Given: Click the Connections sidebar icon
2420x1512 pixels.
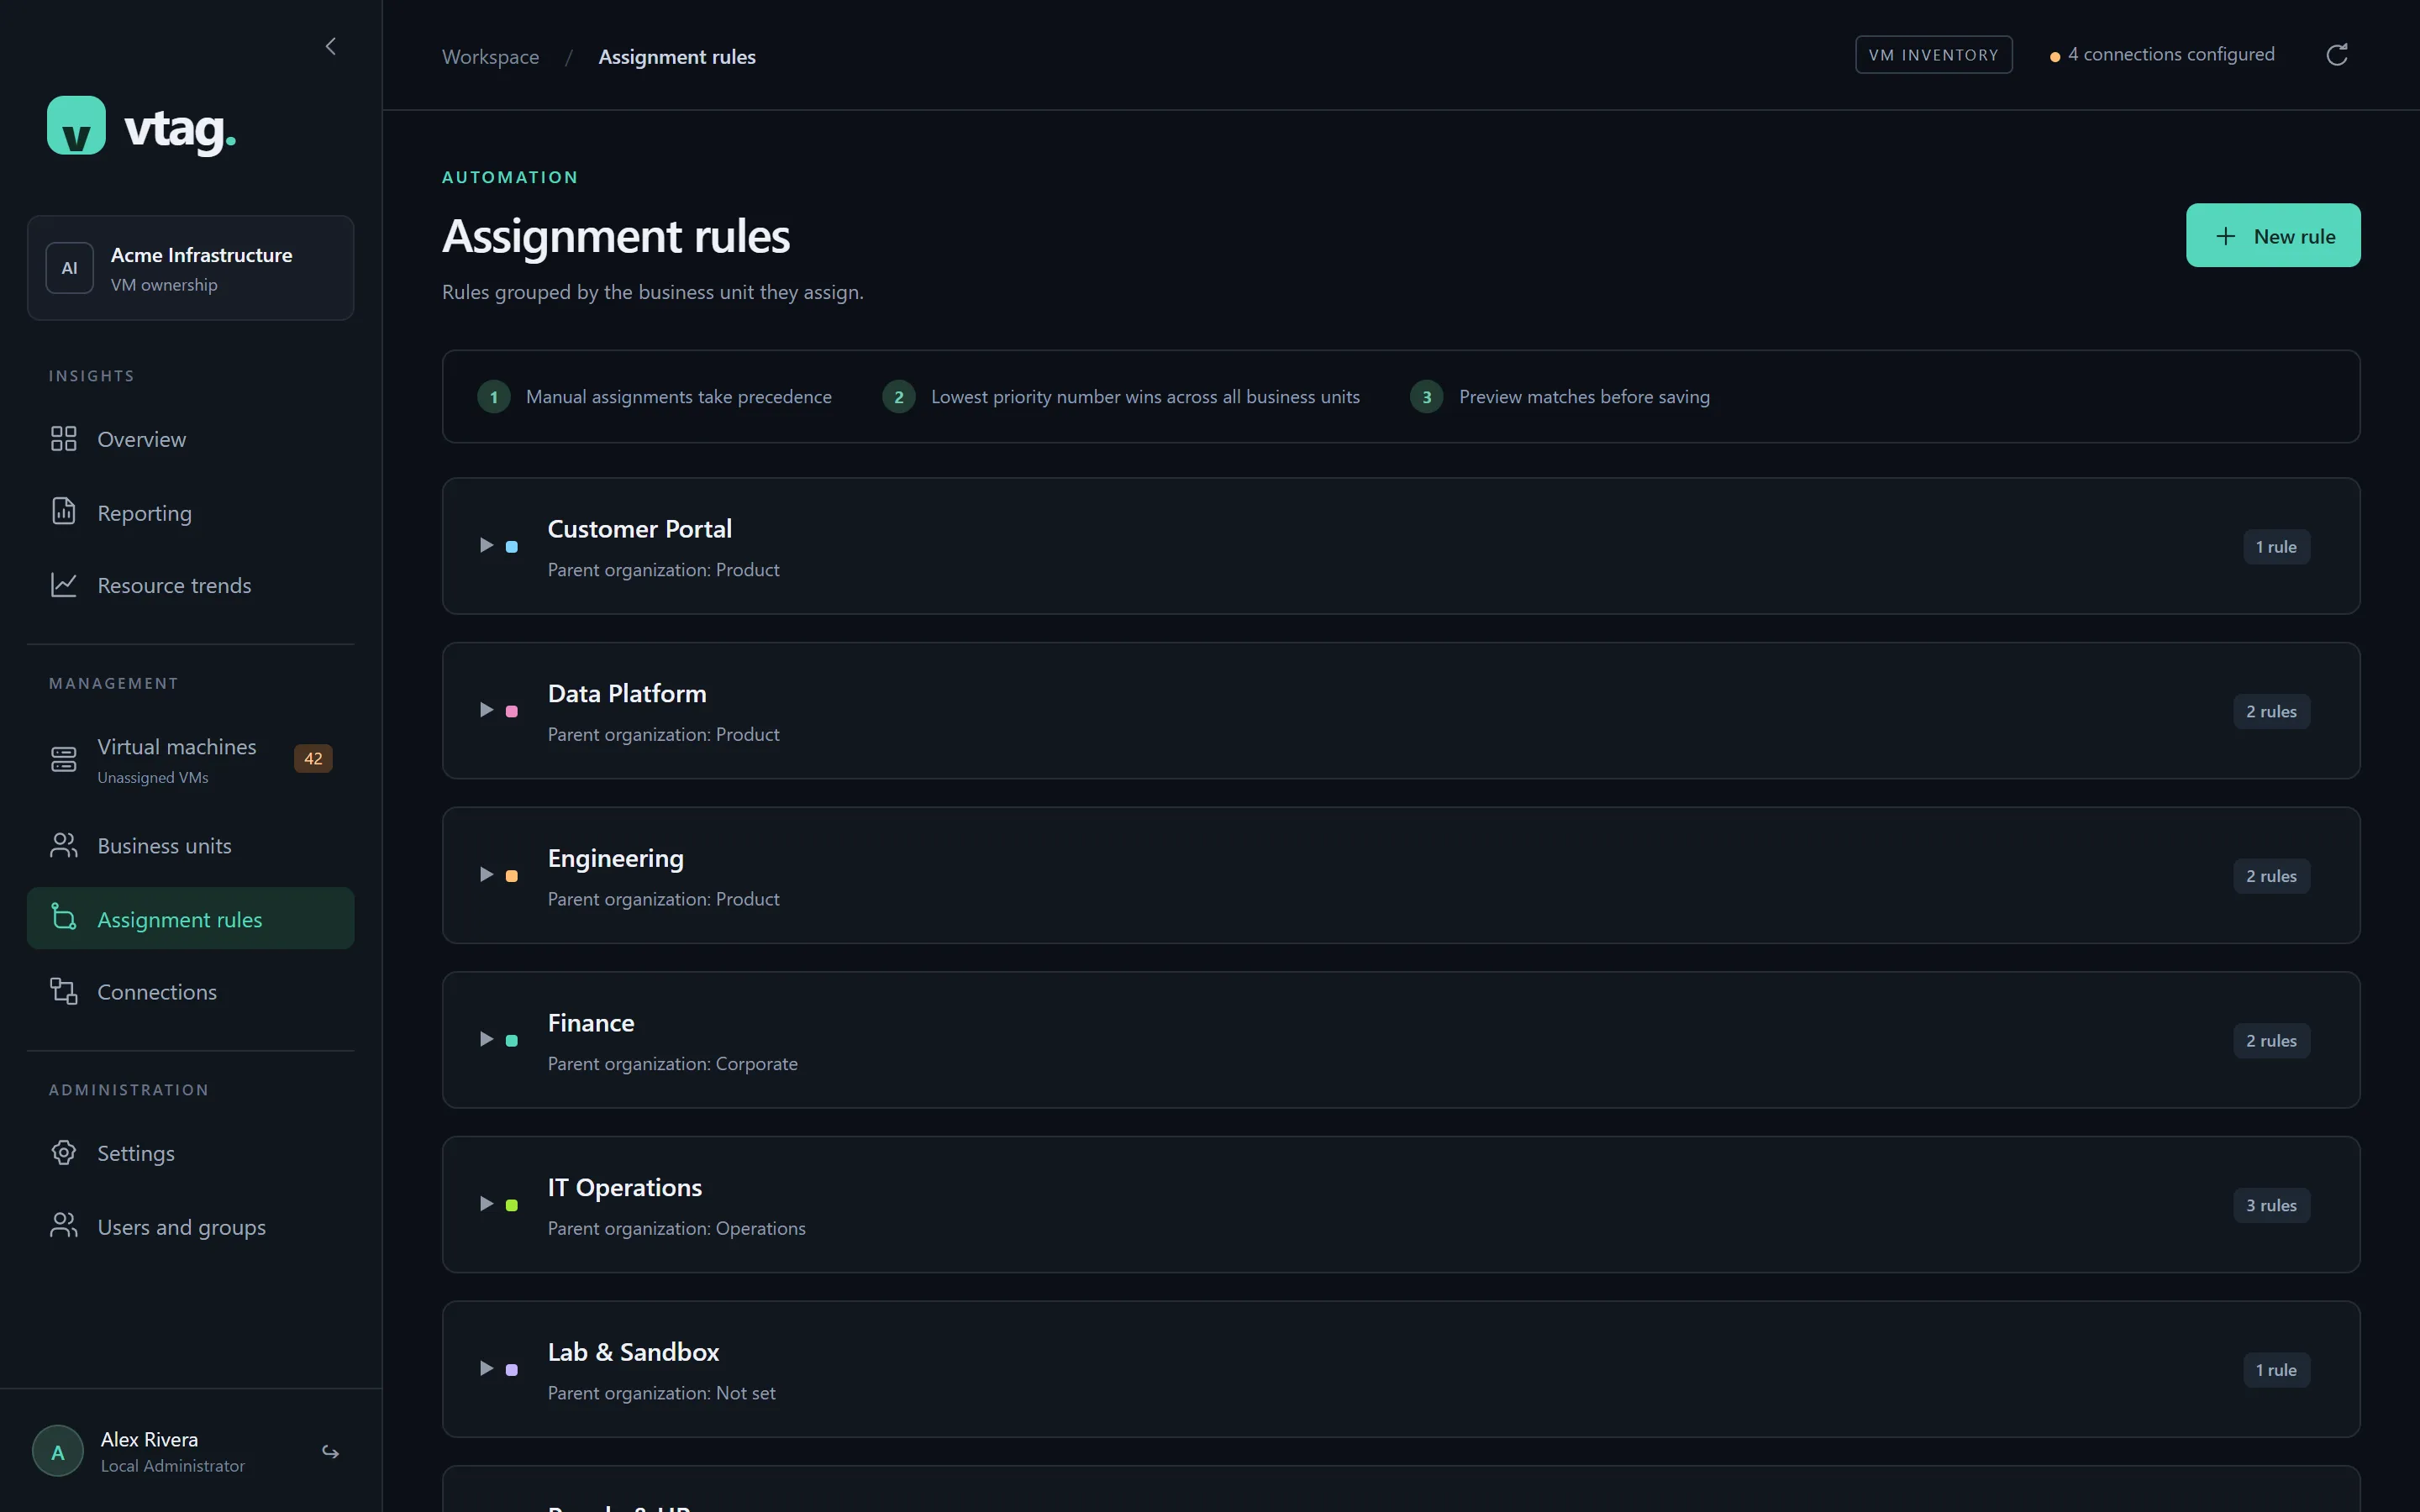Looking at the screenshot, I should [x=64, y=991].
